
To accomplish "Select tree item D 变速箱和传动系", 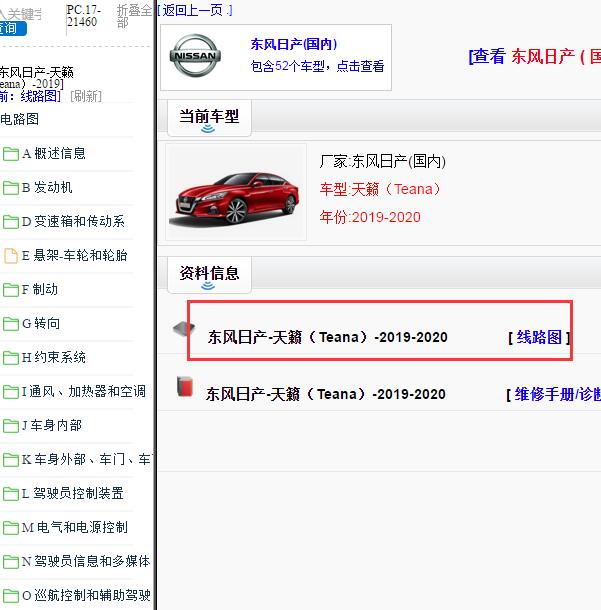I will point(73,221).
